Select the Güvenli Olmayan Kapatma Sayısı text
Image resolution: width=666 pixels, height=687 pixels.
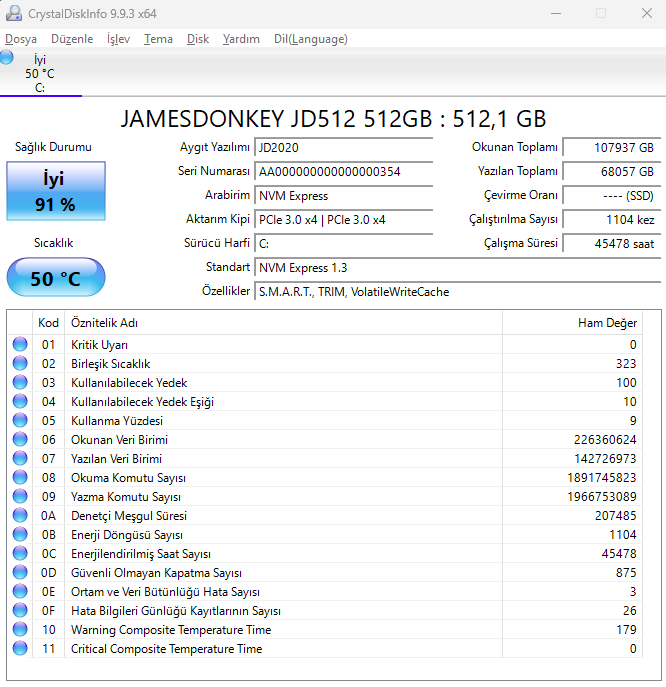click(156, 573)
